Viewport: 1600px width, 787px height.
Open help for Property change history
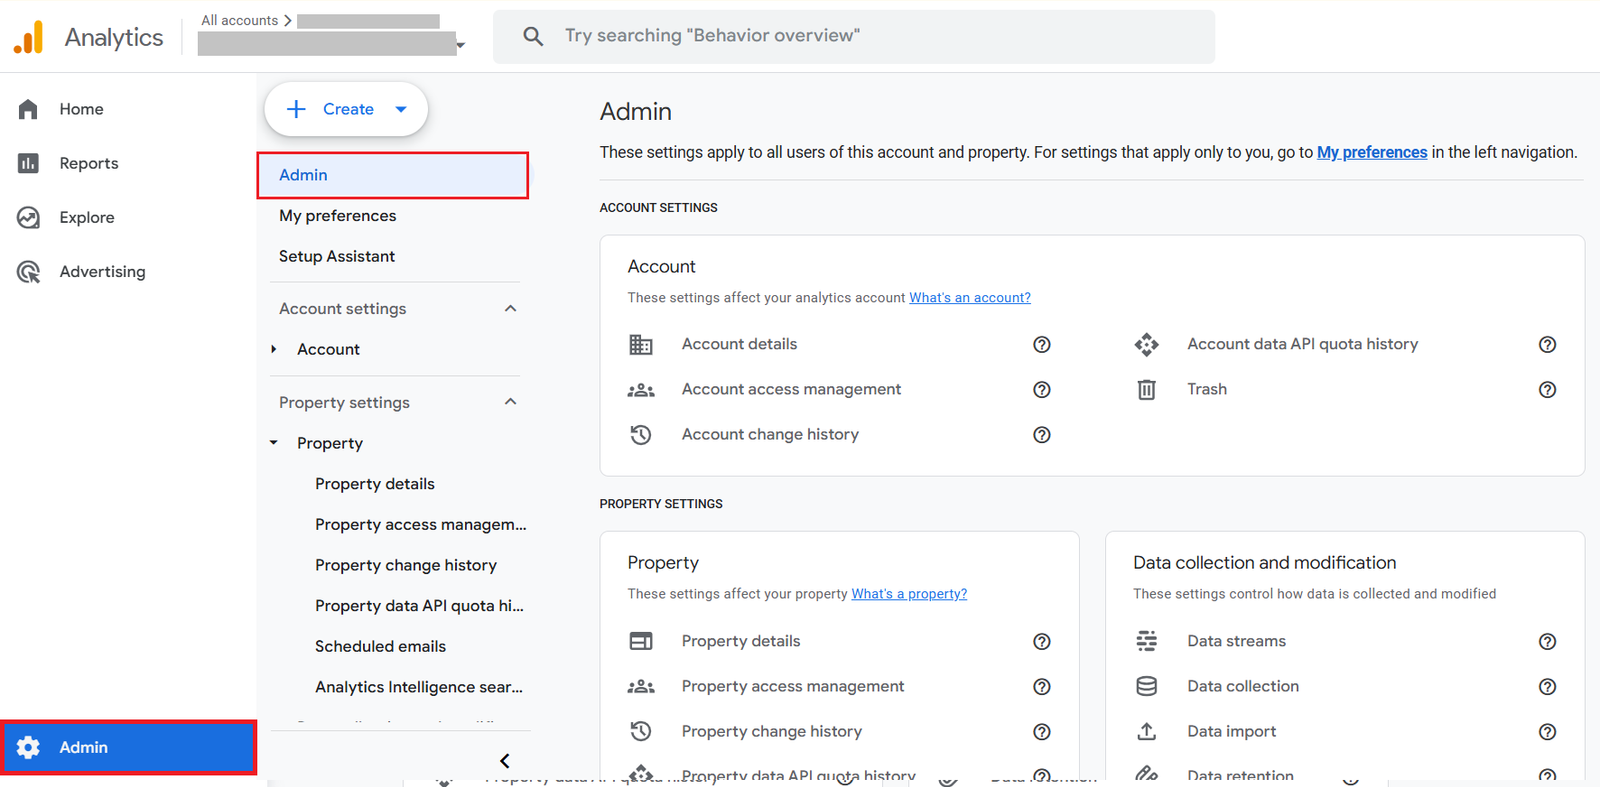1042,732
